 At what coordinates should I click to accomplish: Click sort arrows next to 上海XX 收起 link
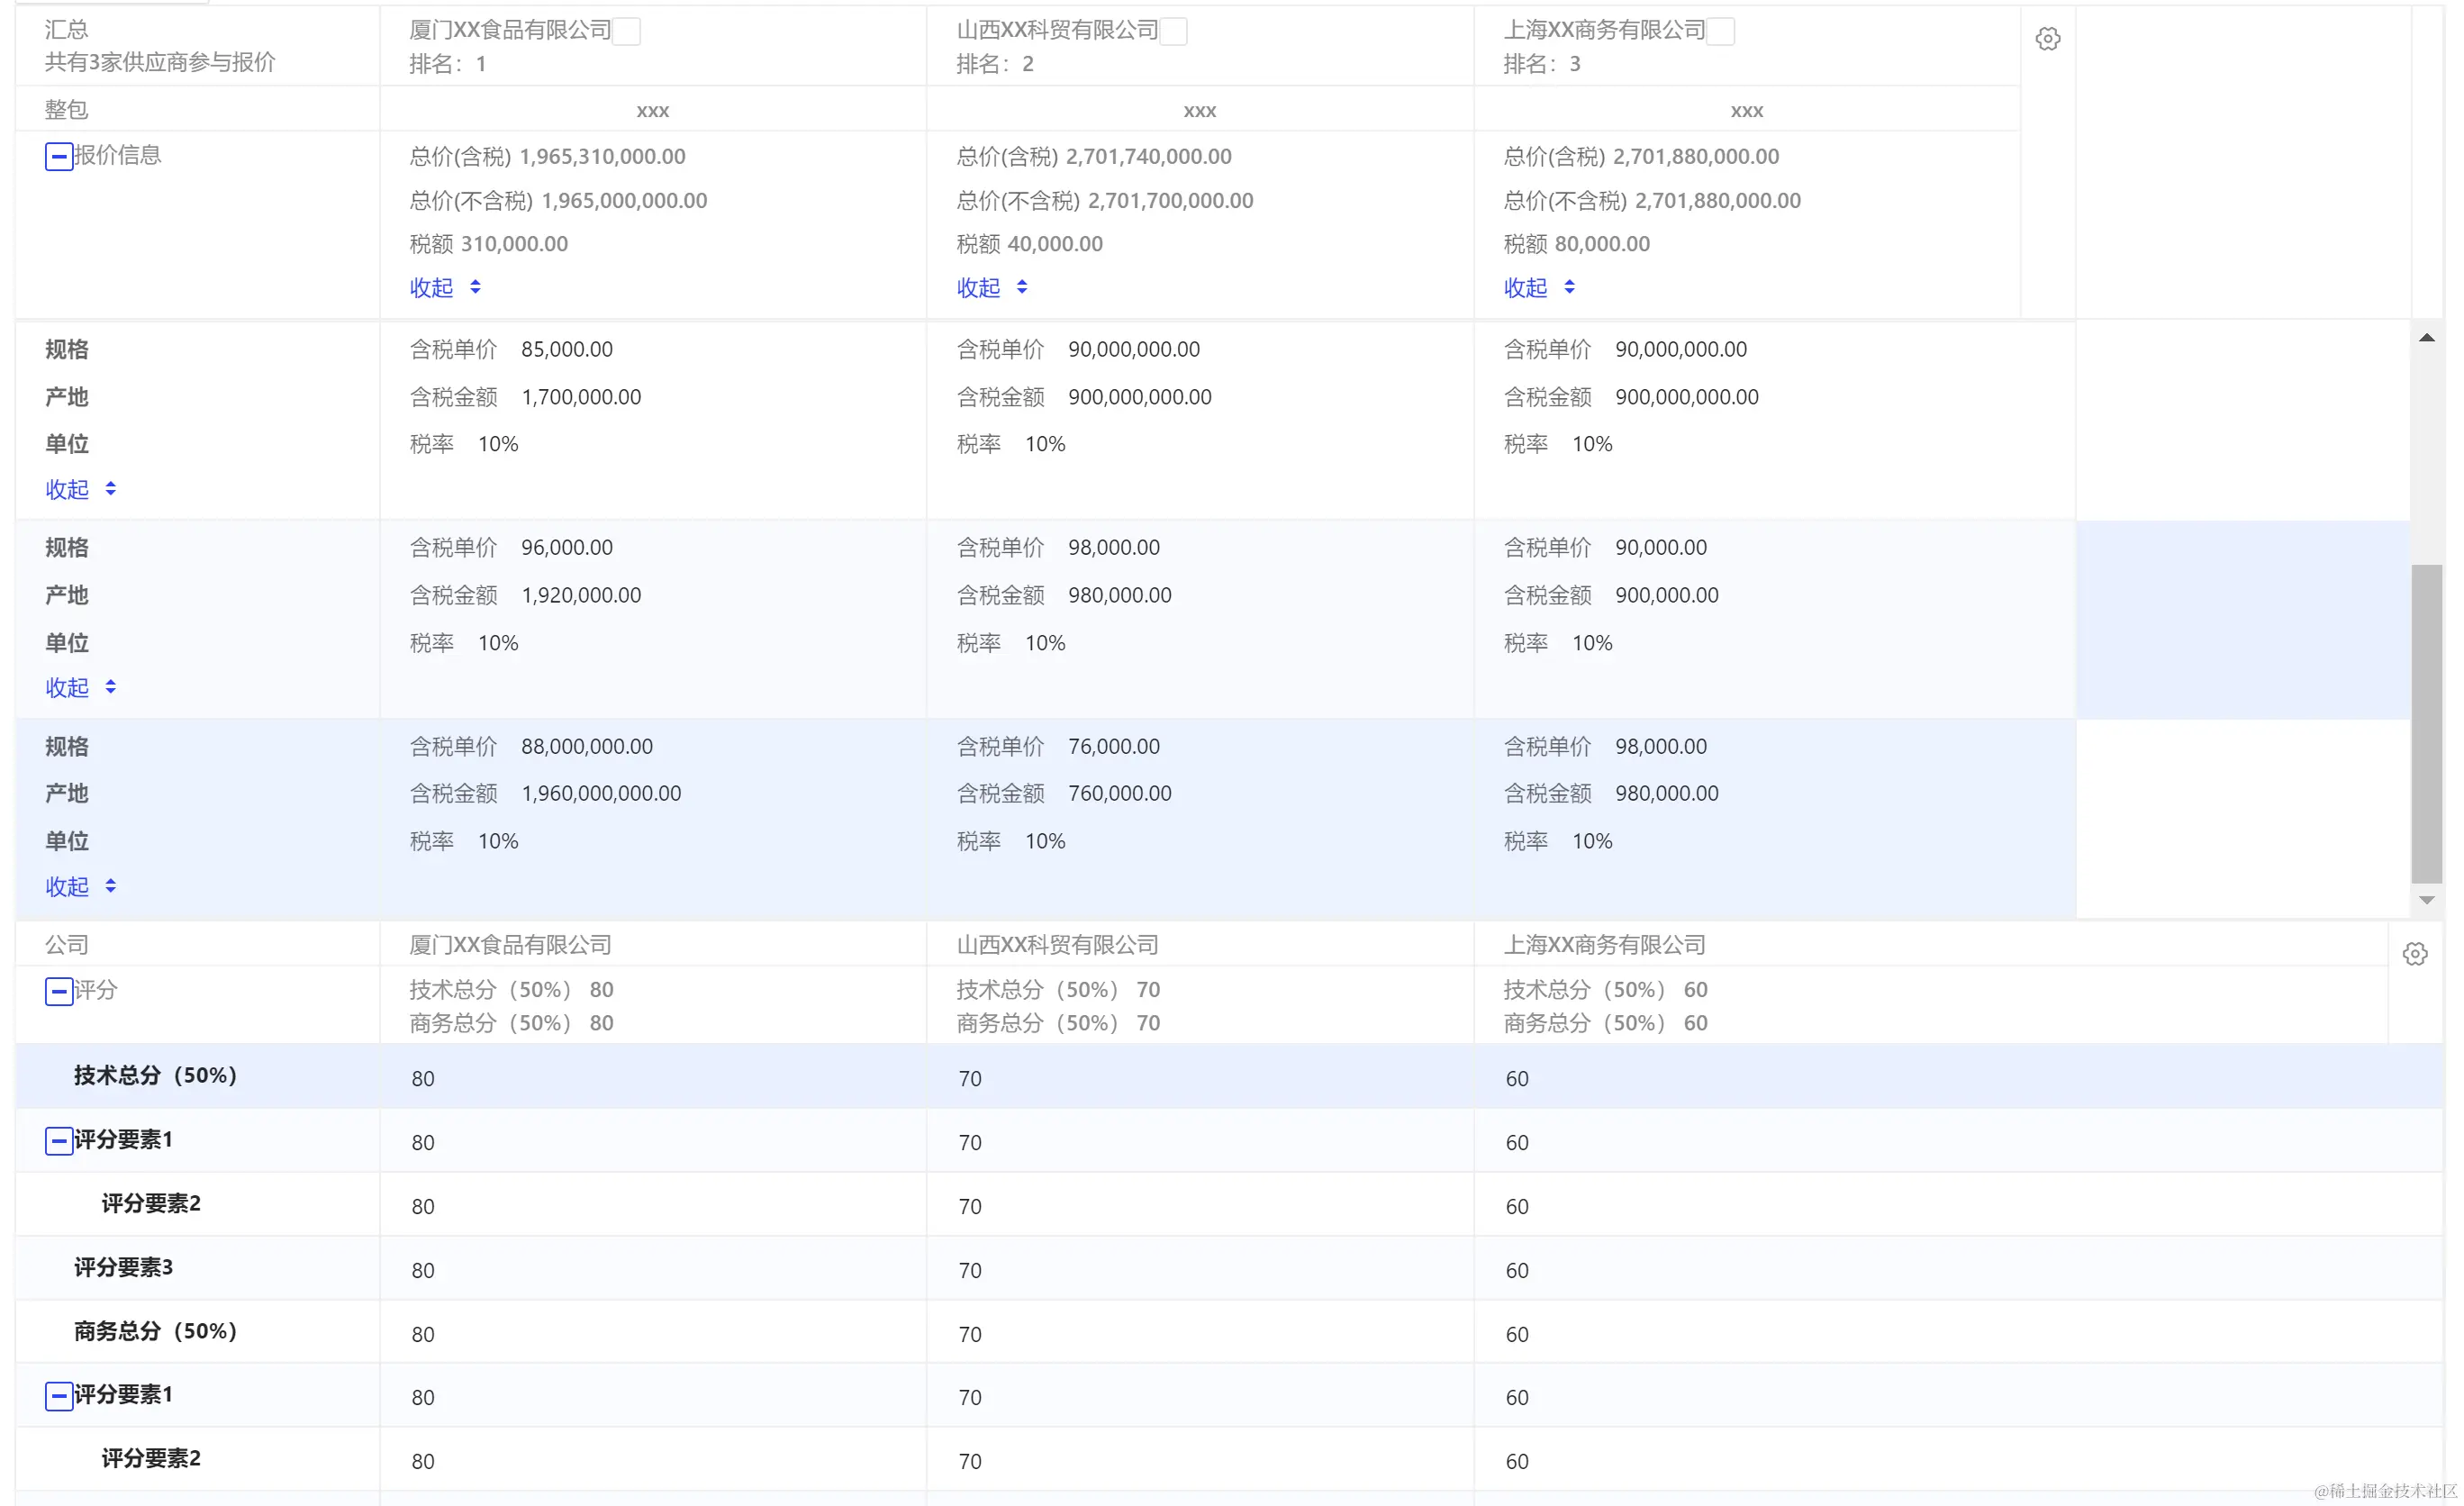click(x=1569, y=287)
